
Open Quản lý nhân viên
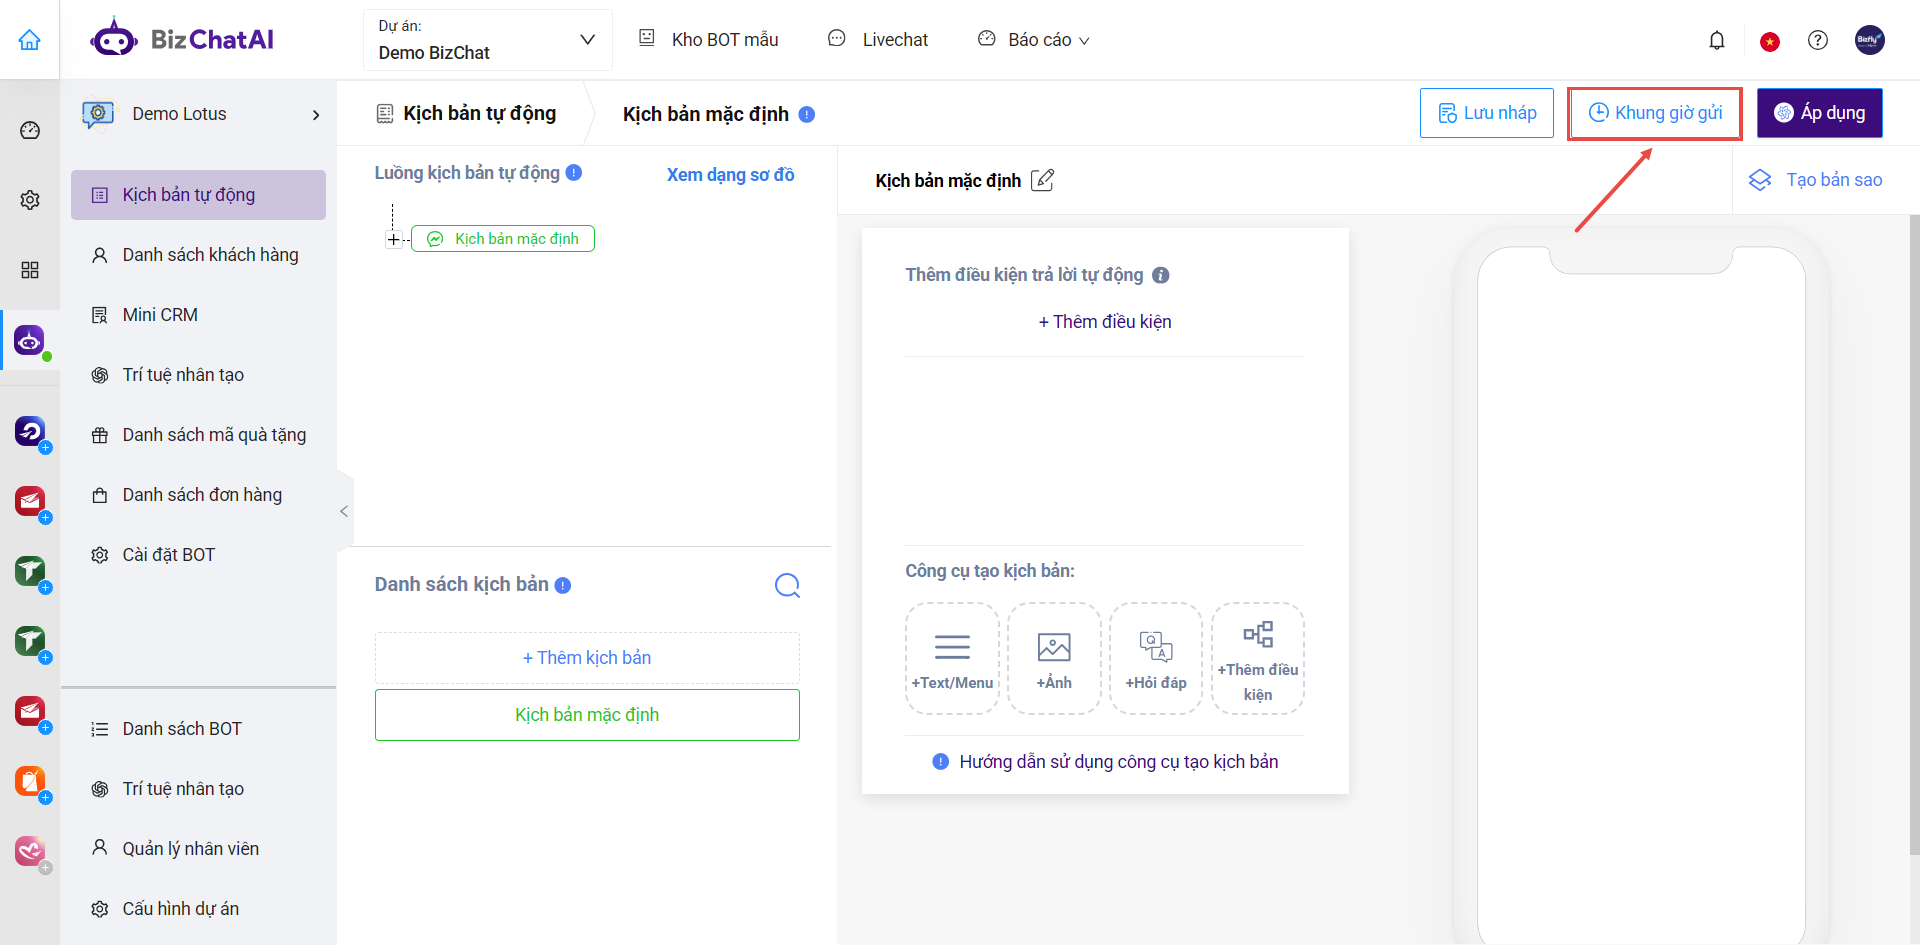pyautogui.click(x=198, y=849)
